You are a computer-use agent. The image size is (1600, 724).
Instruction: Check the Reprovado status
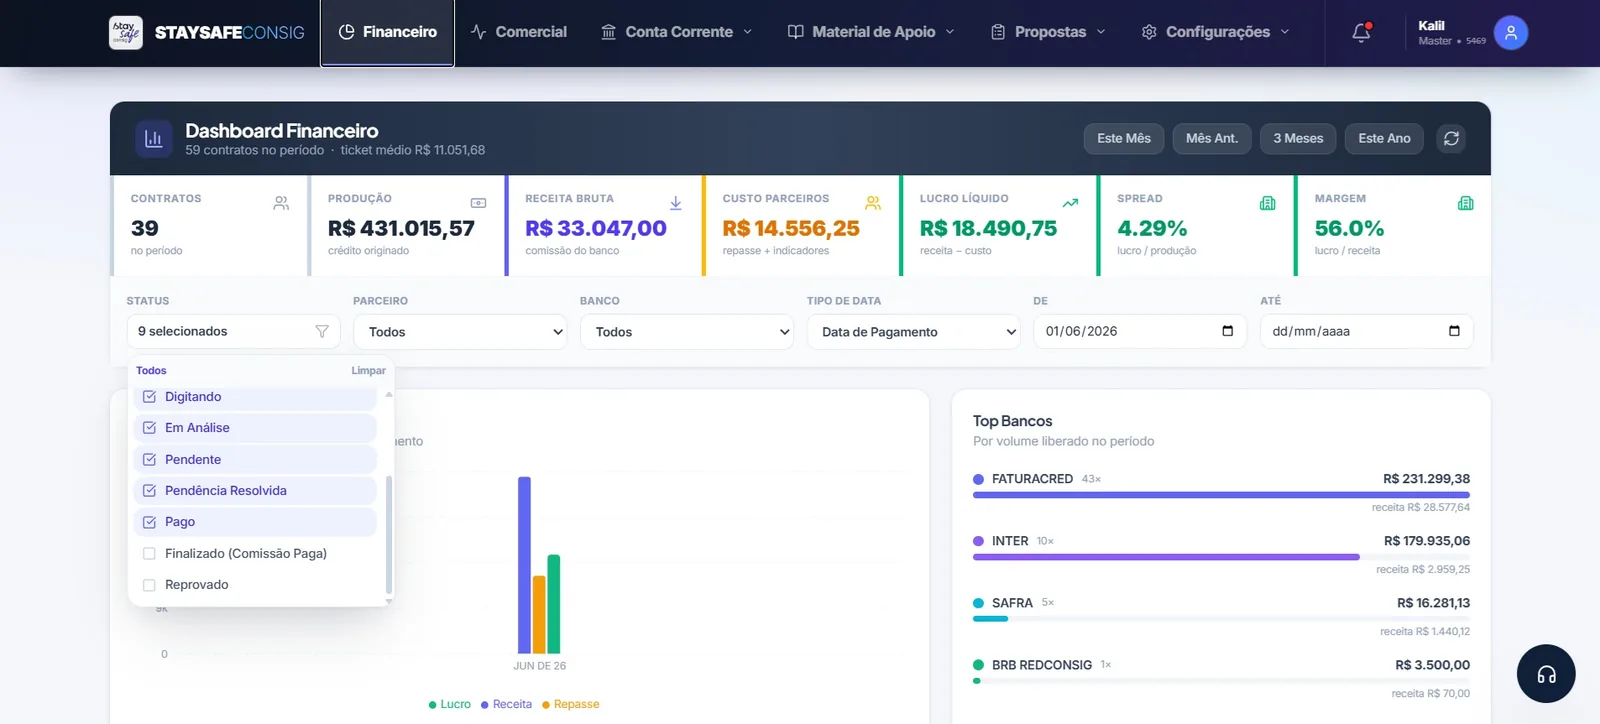(149, 585)
